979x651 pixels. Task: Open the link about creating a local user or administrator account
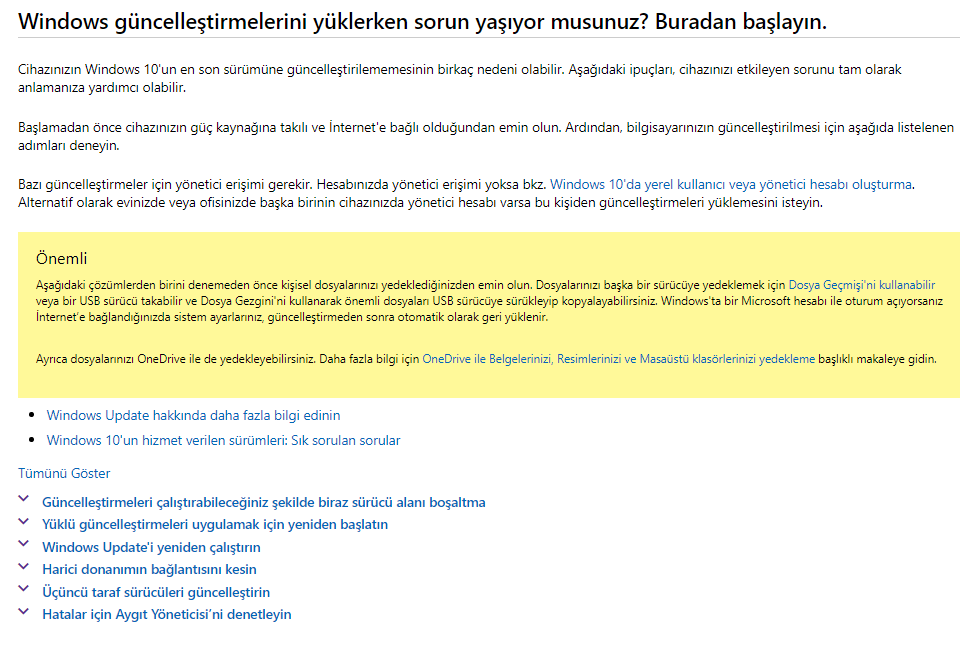click(731, 185)
